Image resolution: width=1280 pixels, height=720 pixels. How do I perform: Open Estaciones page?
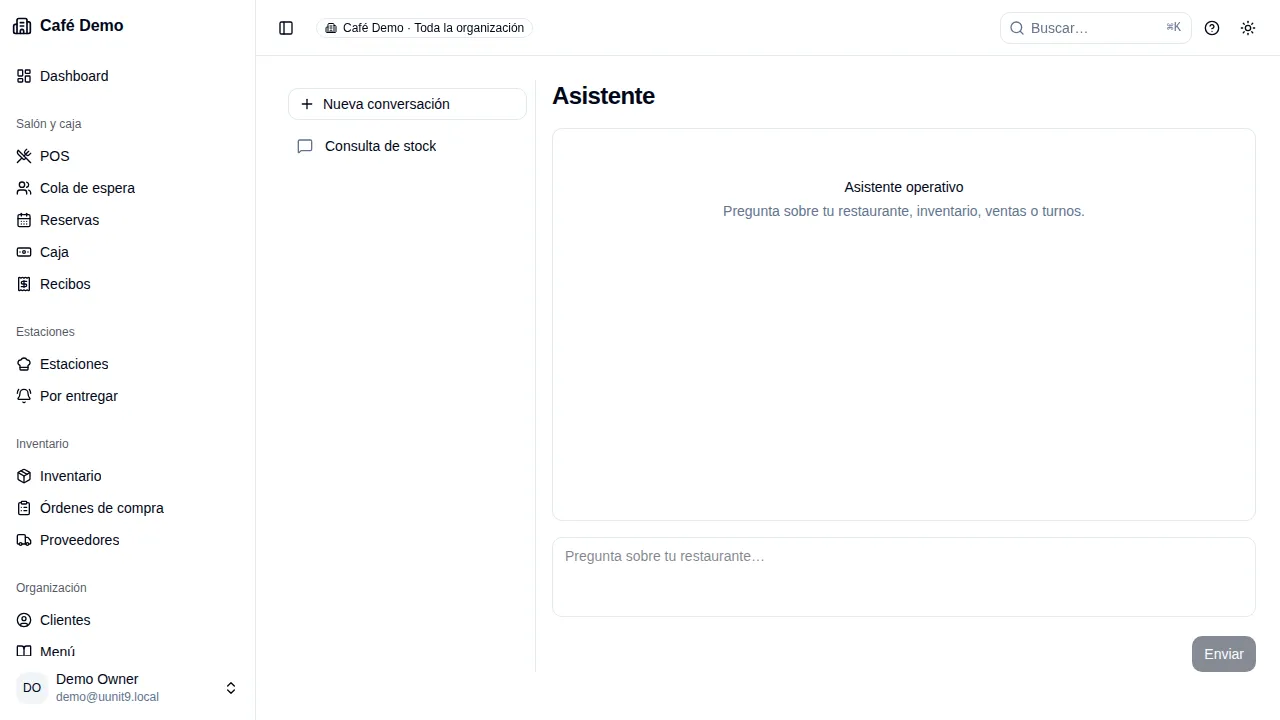point(128,364)
